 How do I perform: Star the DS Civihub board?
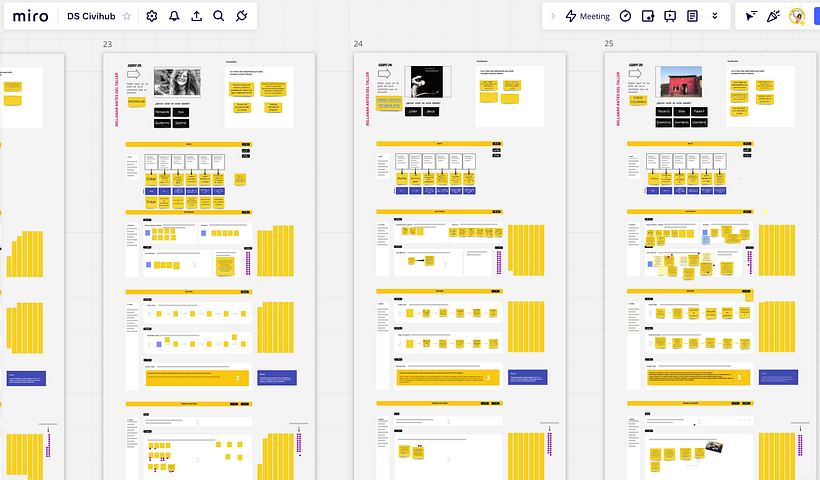pos(127,16)
